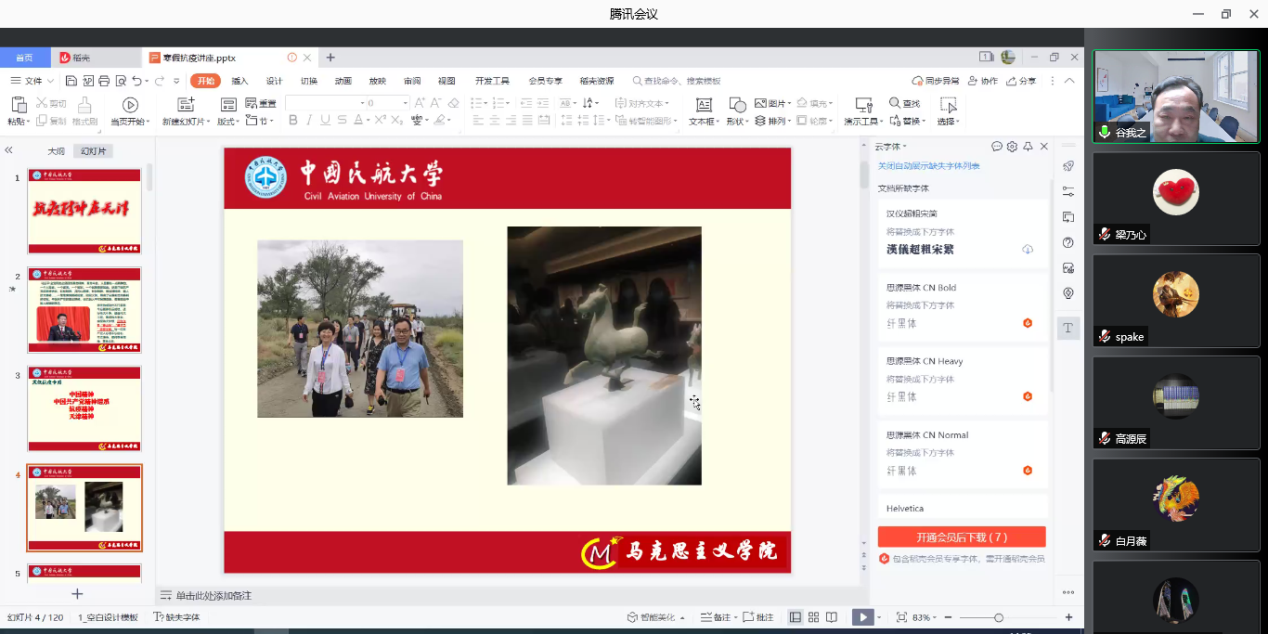The image size is (1268, 634).
Task: Click the Find (查找) magnifier icon
Action: tap(896, 103)
